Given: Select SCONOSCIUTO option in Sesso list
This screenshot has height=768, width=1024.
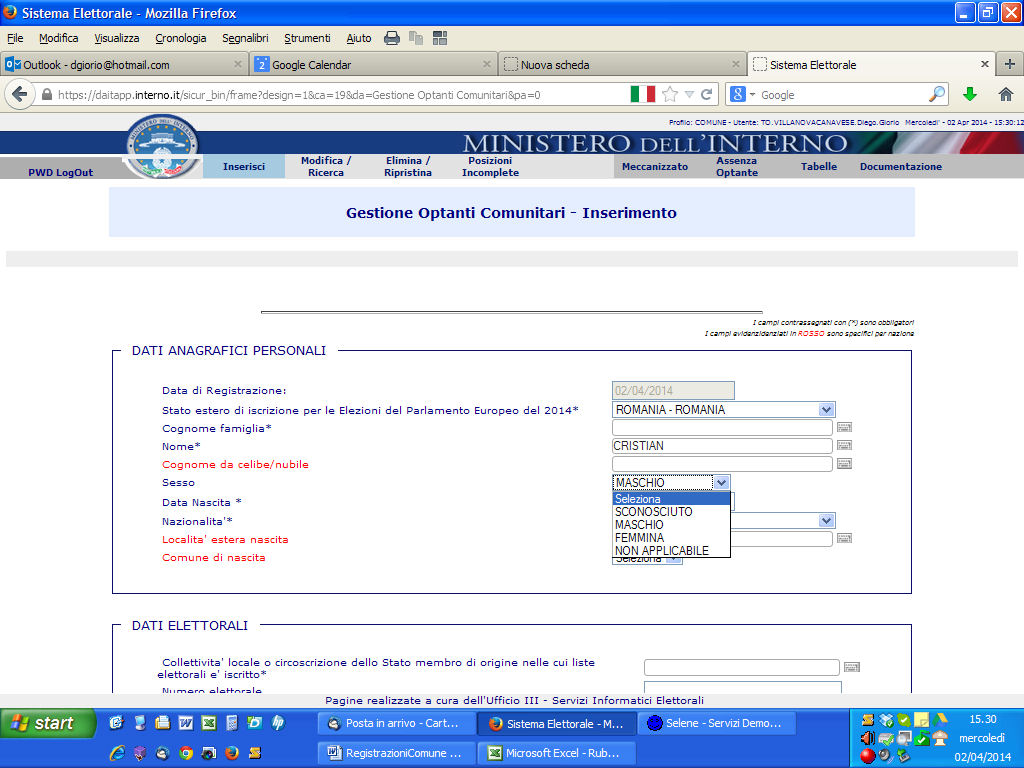Looking at the screenshot, I should 653,512.
